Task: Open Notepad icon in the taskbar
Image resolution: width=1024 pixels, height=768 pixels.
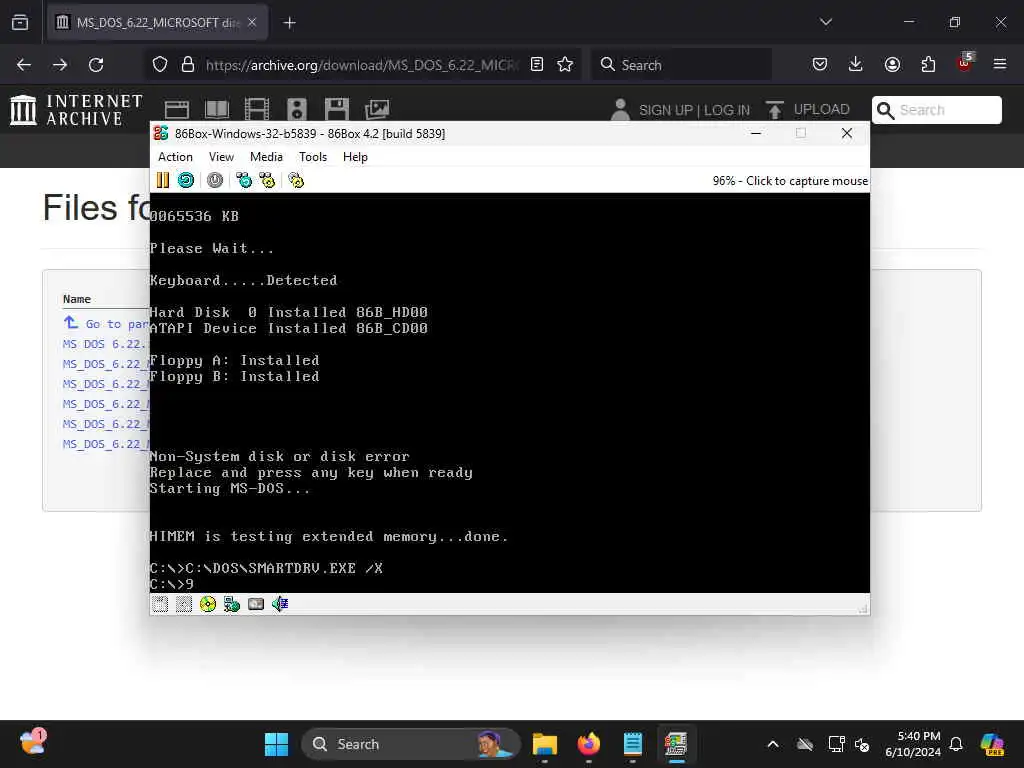Action: [x=633, y=744]
